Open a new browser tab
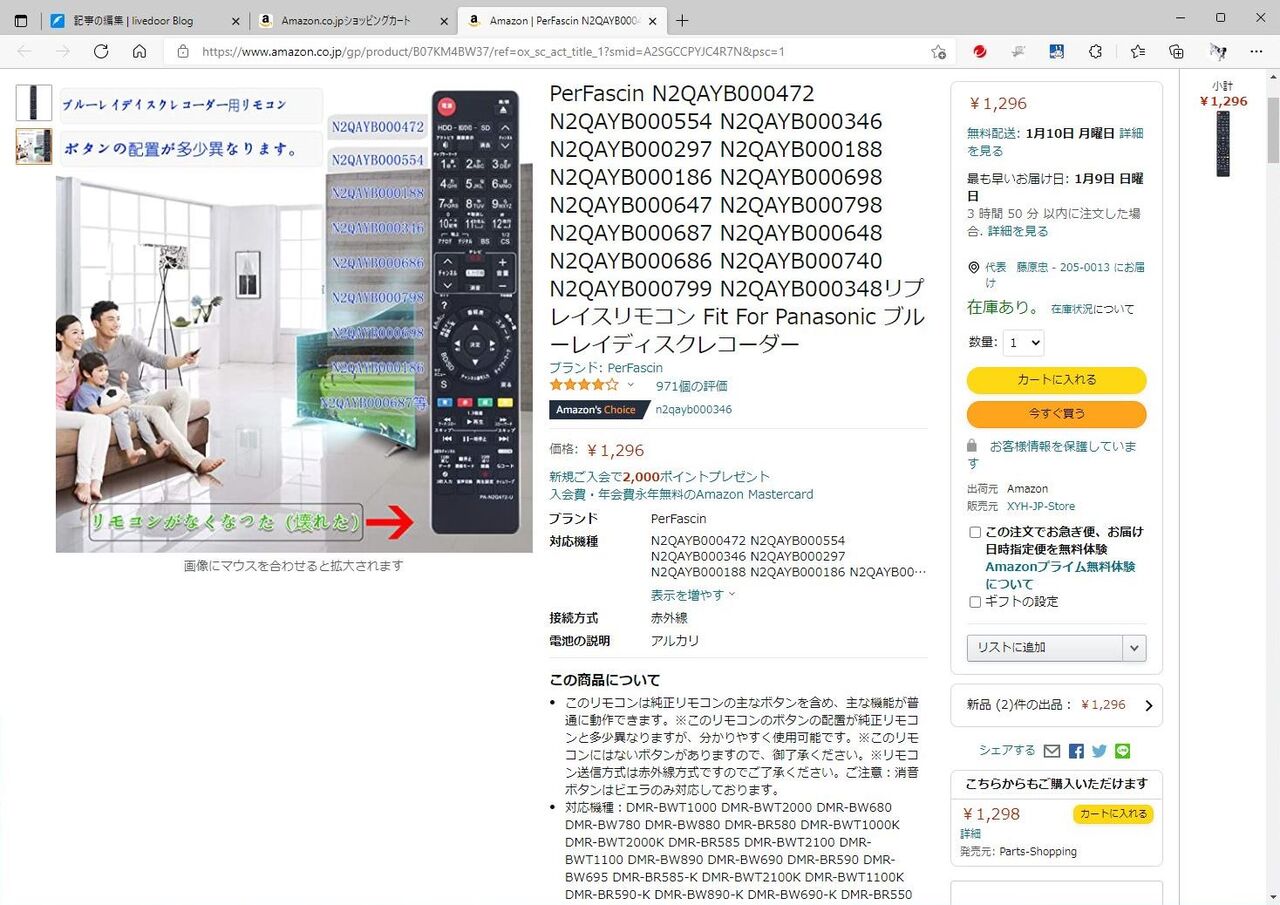 tap(682, 20)
